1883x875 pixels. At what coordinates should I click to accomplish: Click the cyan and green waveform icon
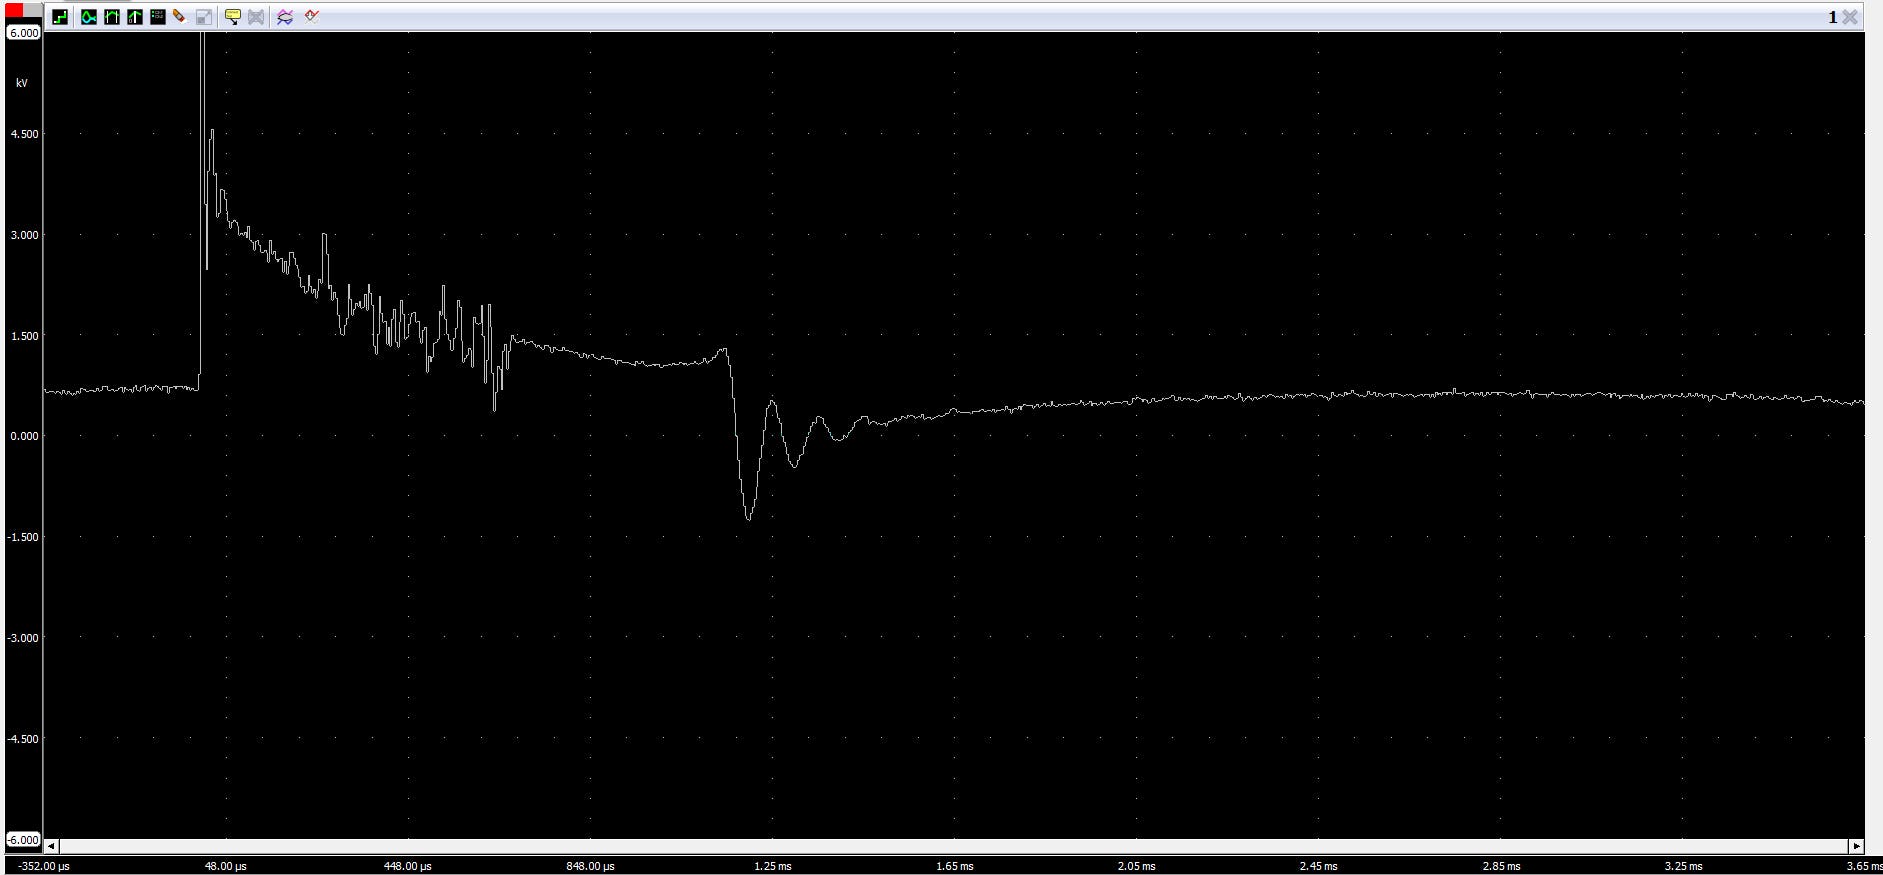click(89, 17)
